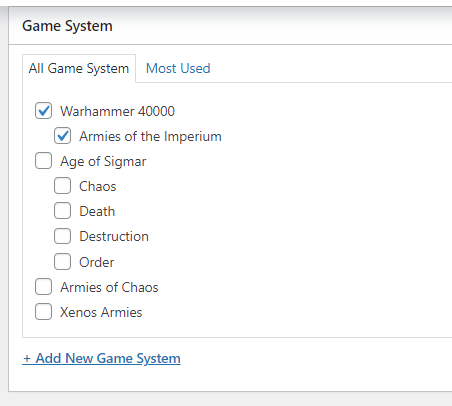Click the Armies of the Imperium label text
This screenshot has height=406, width=452.
[x=150, y=136]
